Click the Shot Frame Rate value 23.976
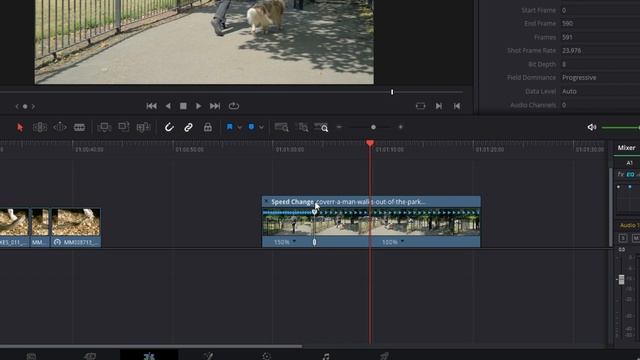The width and height of the screenshot is (640, 360). [571, 51]
